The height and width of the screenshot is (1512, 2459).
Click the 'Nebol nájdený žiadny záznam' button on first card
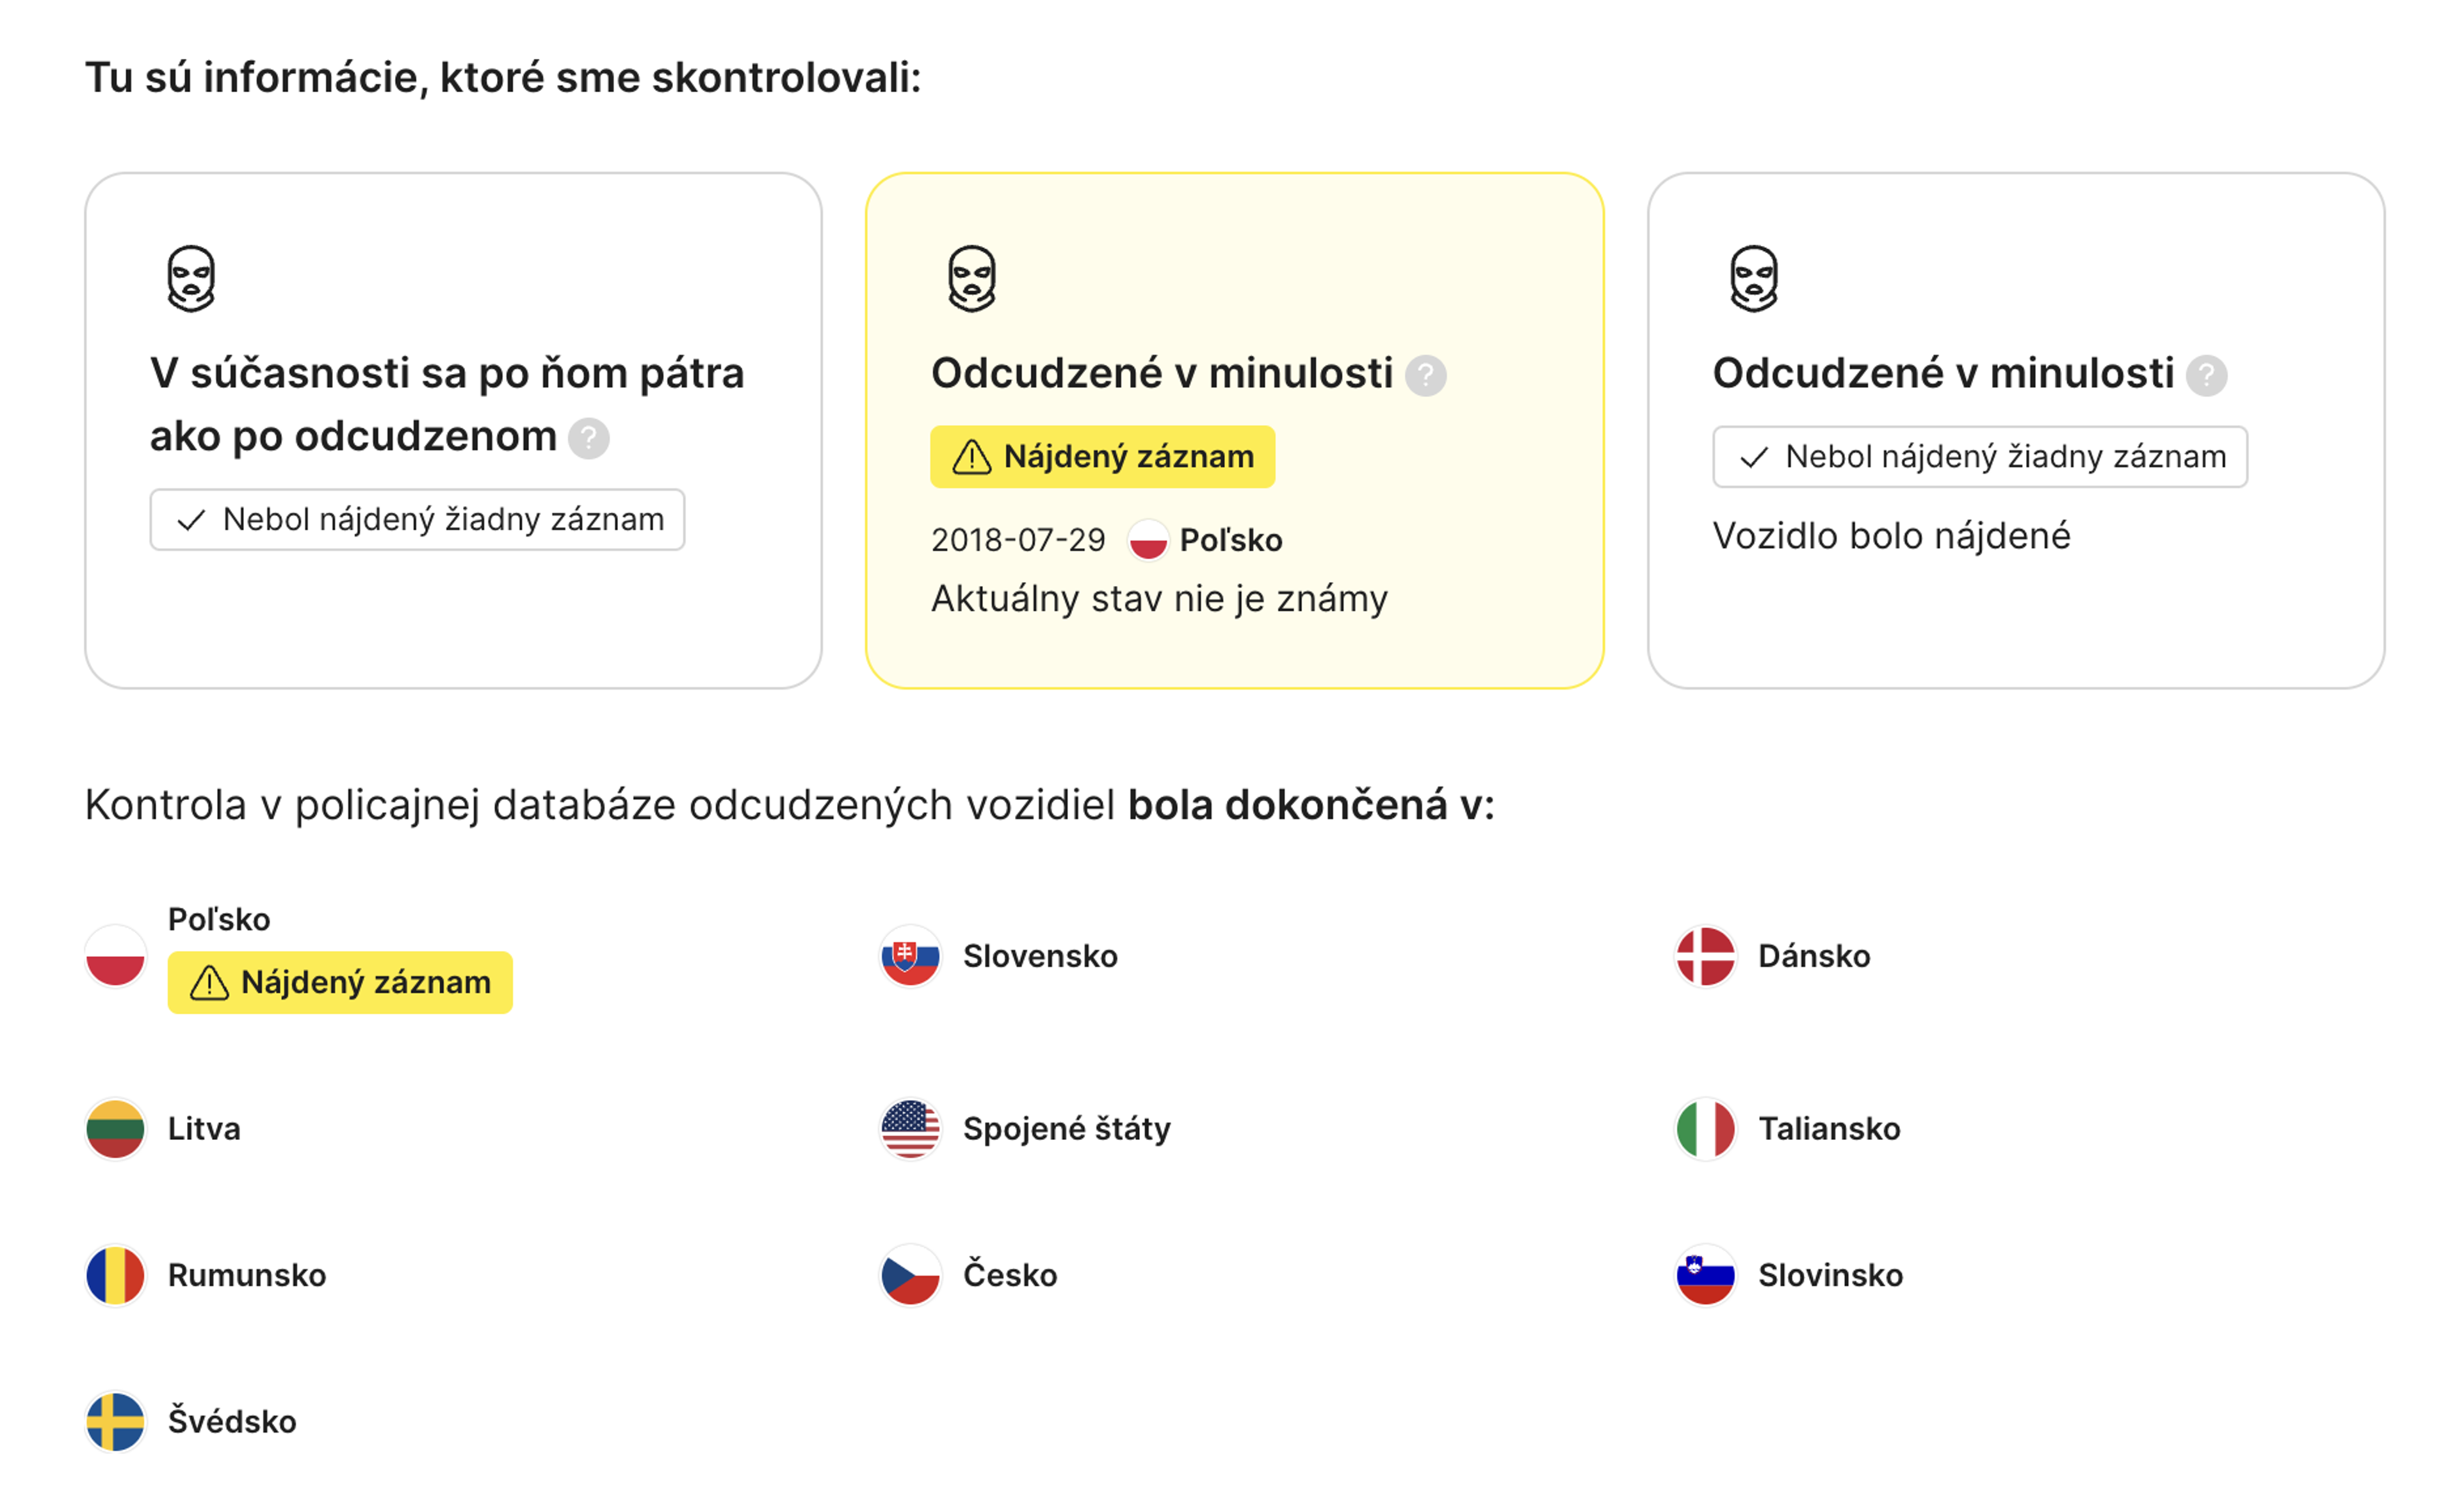418,519
